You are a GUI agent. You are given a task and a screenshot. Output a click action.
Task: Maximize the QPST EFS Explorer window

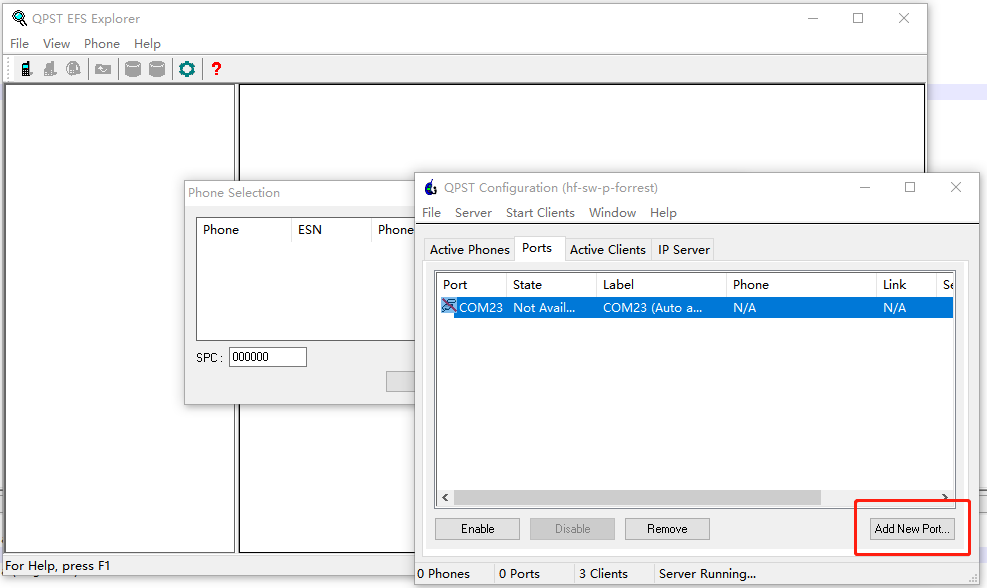pos(858,18)
